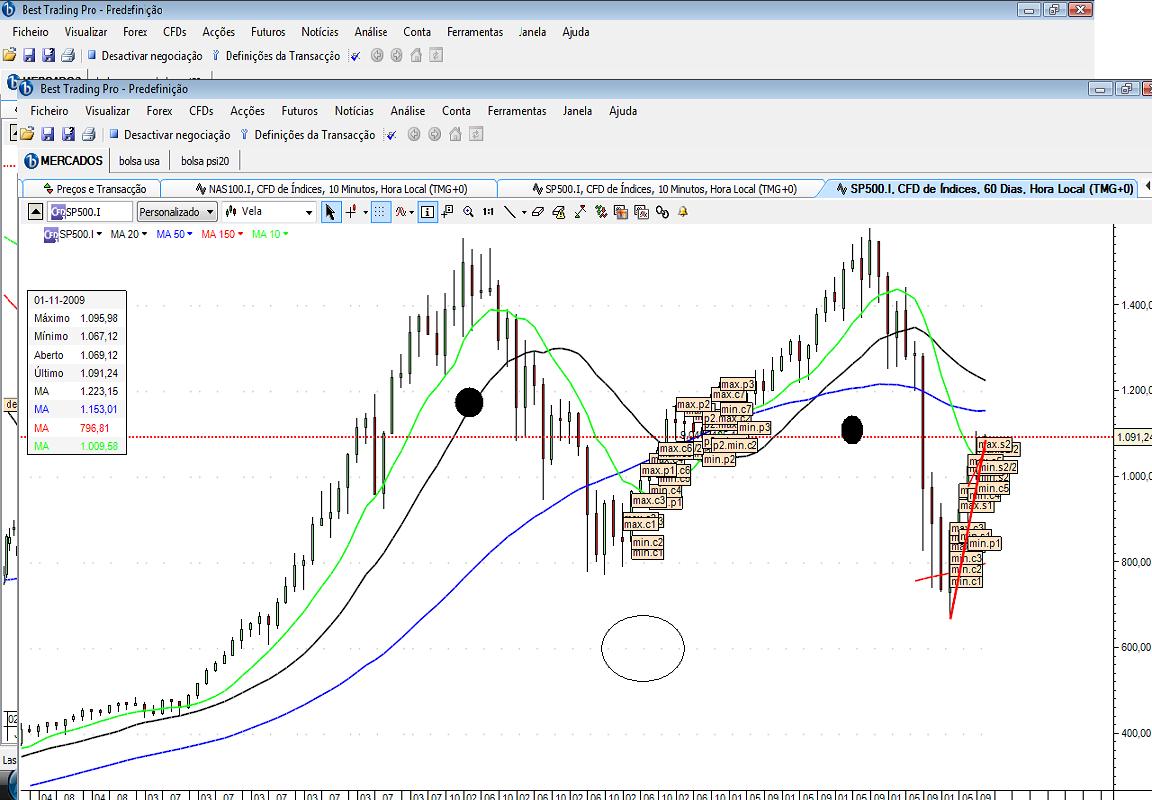
Task: Open the Ajuda menu in front window
Action: point(623,111)
